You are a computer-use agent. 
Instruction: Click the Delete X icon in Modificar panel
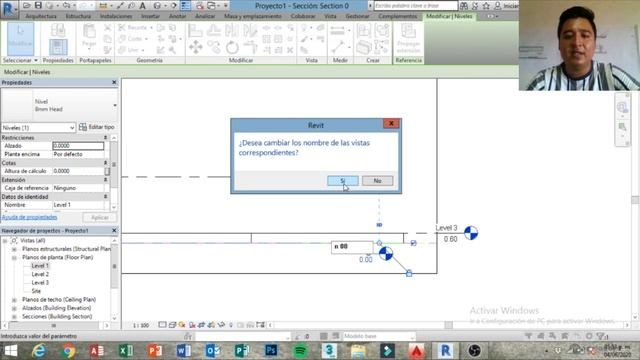pos(290,50)
